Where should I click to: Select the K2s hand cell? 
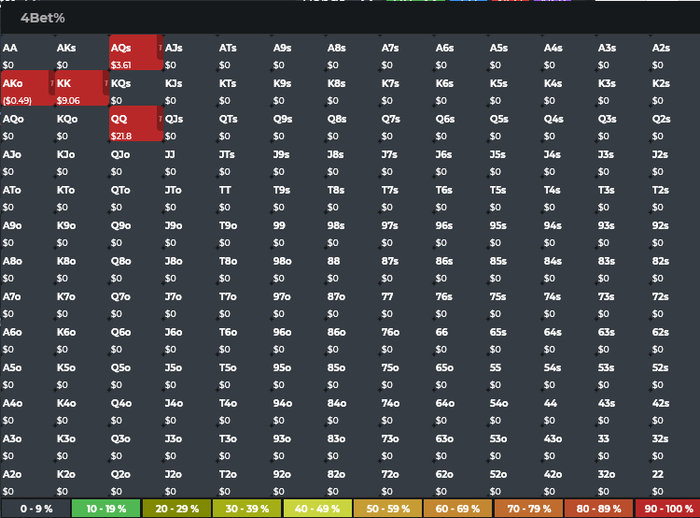click(675, 88)
